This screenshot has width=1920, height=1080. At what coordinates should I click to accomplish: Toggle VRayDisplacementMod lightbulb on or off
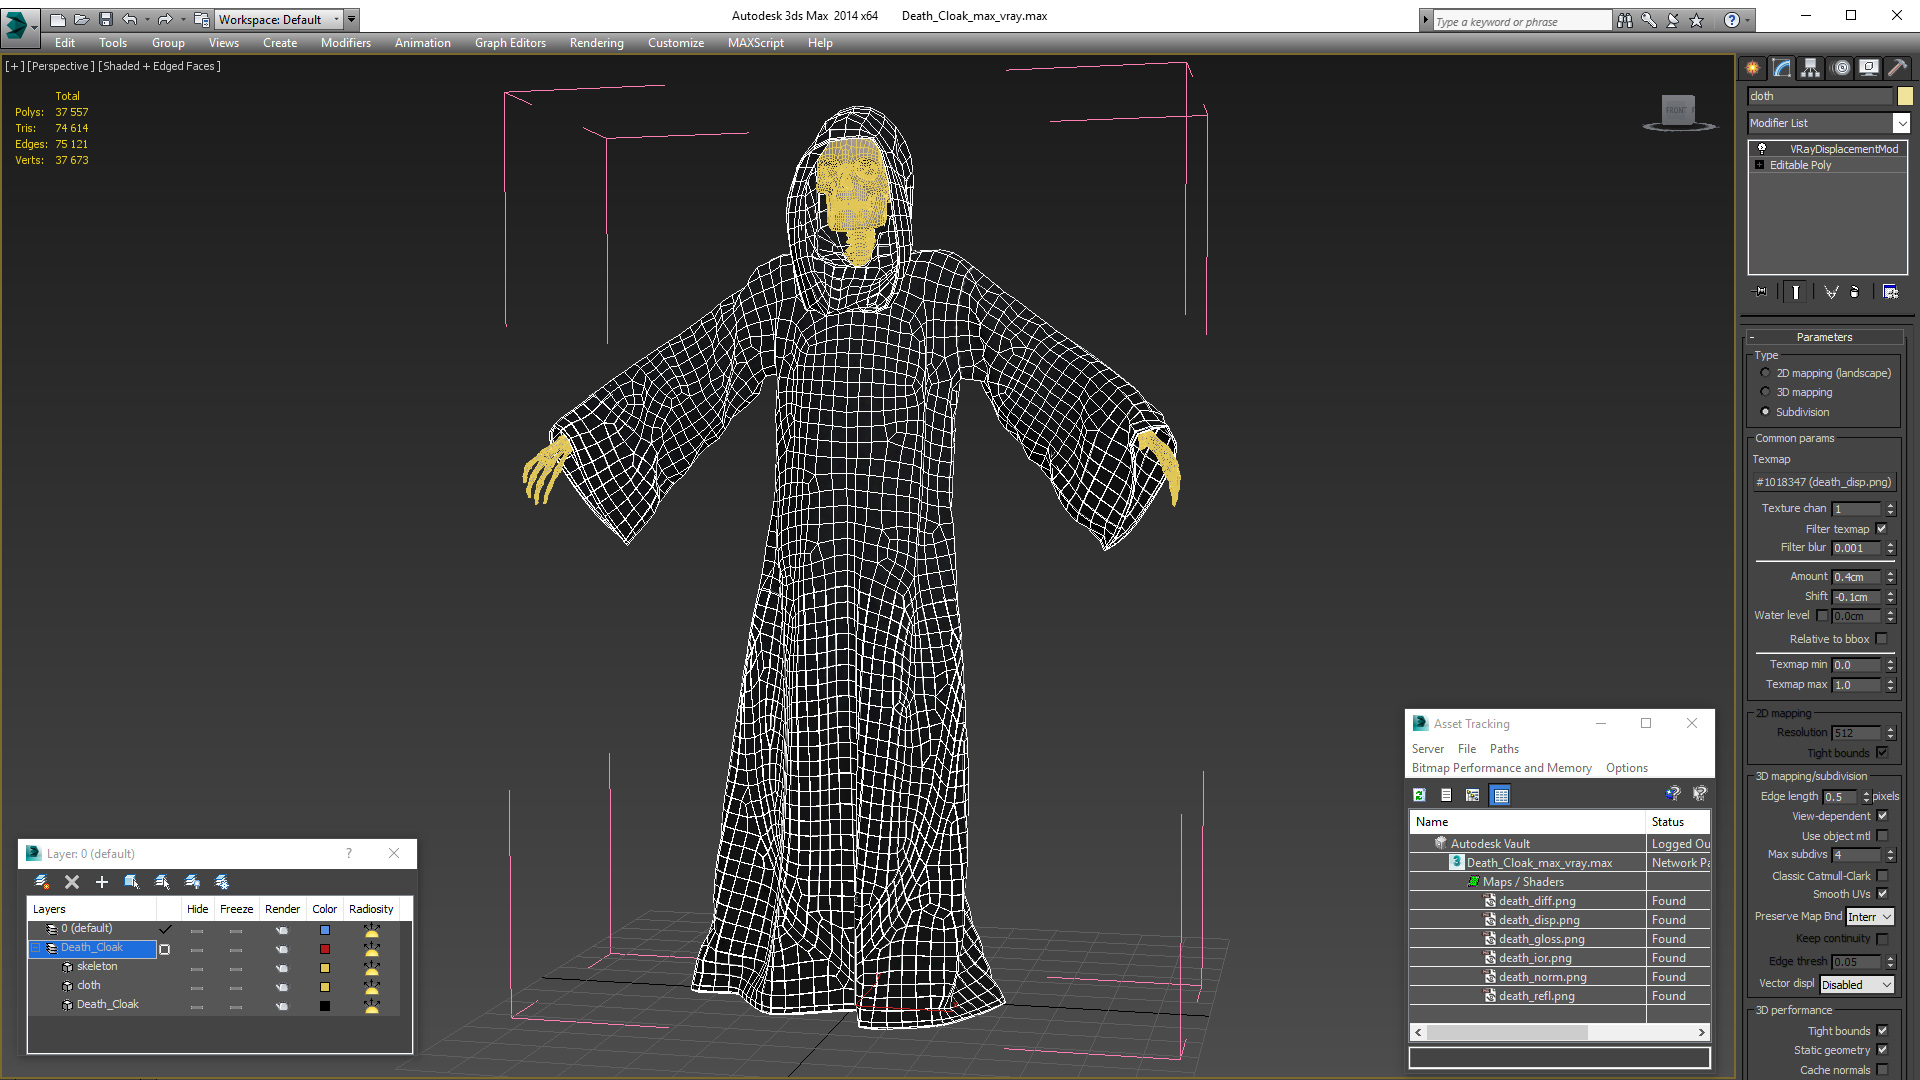coord(1762,148)
